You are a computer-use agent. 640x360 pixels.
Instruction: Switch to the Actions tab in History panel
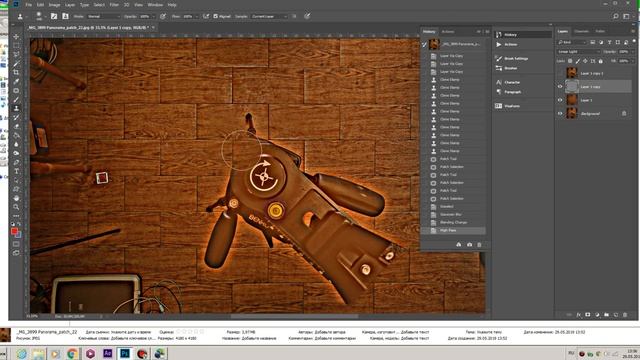pos(448,31)
